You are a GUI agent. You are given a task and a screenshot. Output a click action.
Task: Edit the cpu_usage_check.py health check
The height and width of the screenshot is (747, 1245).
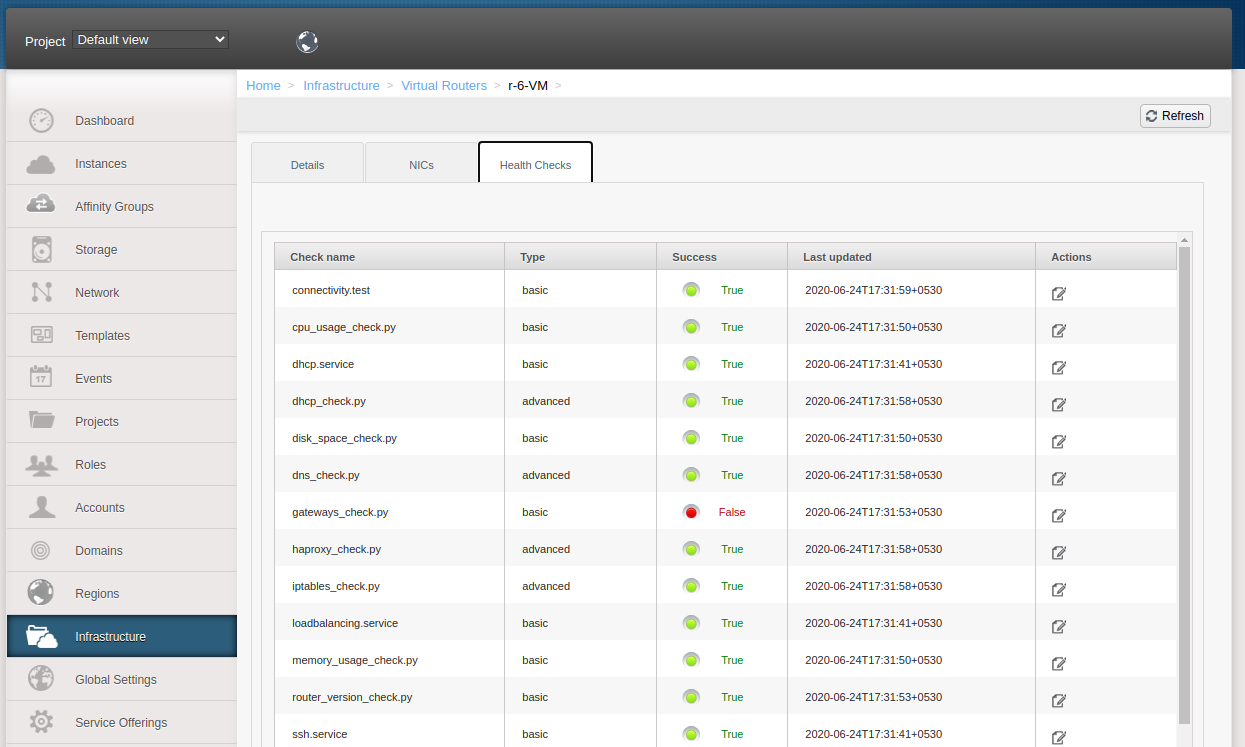tap(1059, 330)
